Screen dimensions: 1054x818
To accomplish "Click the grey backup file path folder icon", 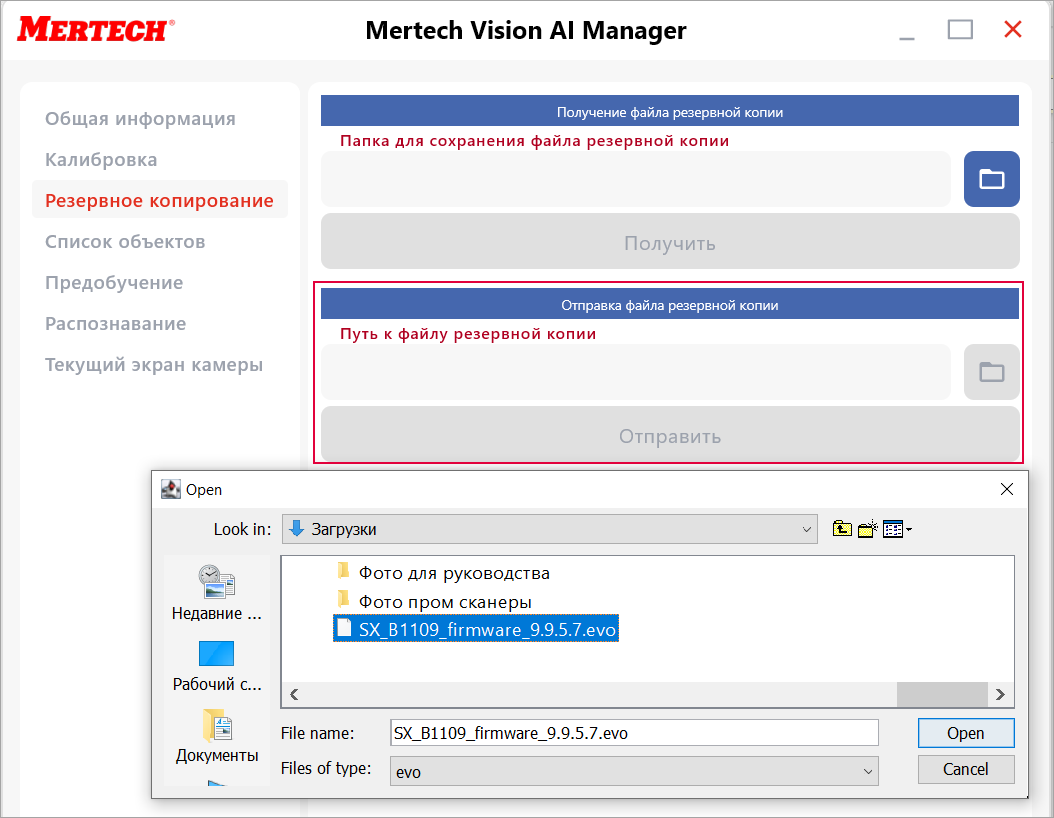I will pyautogui.click(x=991, y=372).
